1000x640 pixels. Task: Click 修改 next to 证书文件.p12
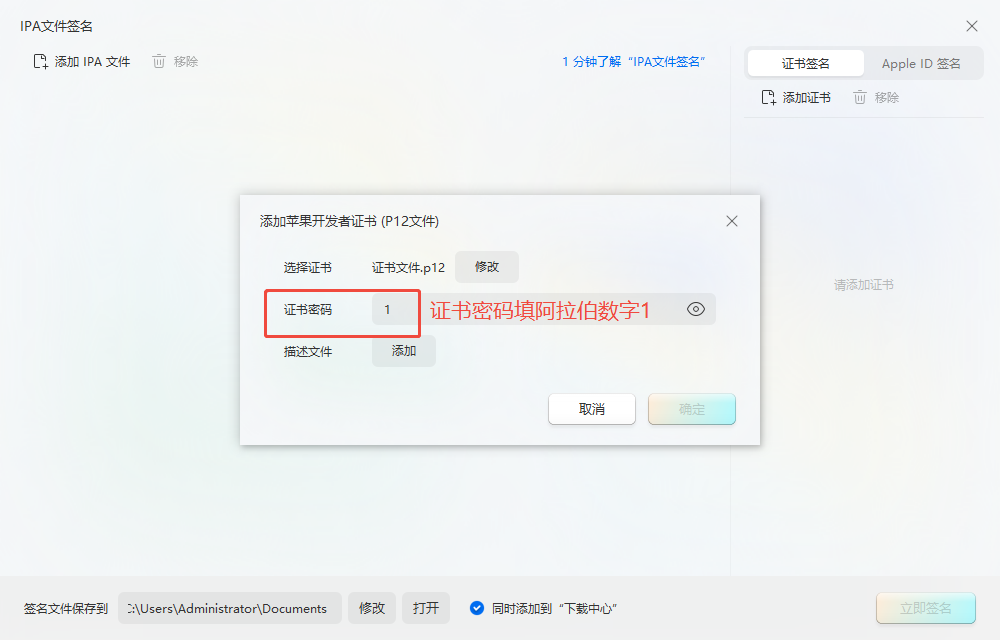coord(487,267)
